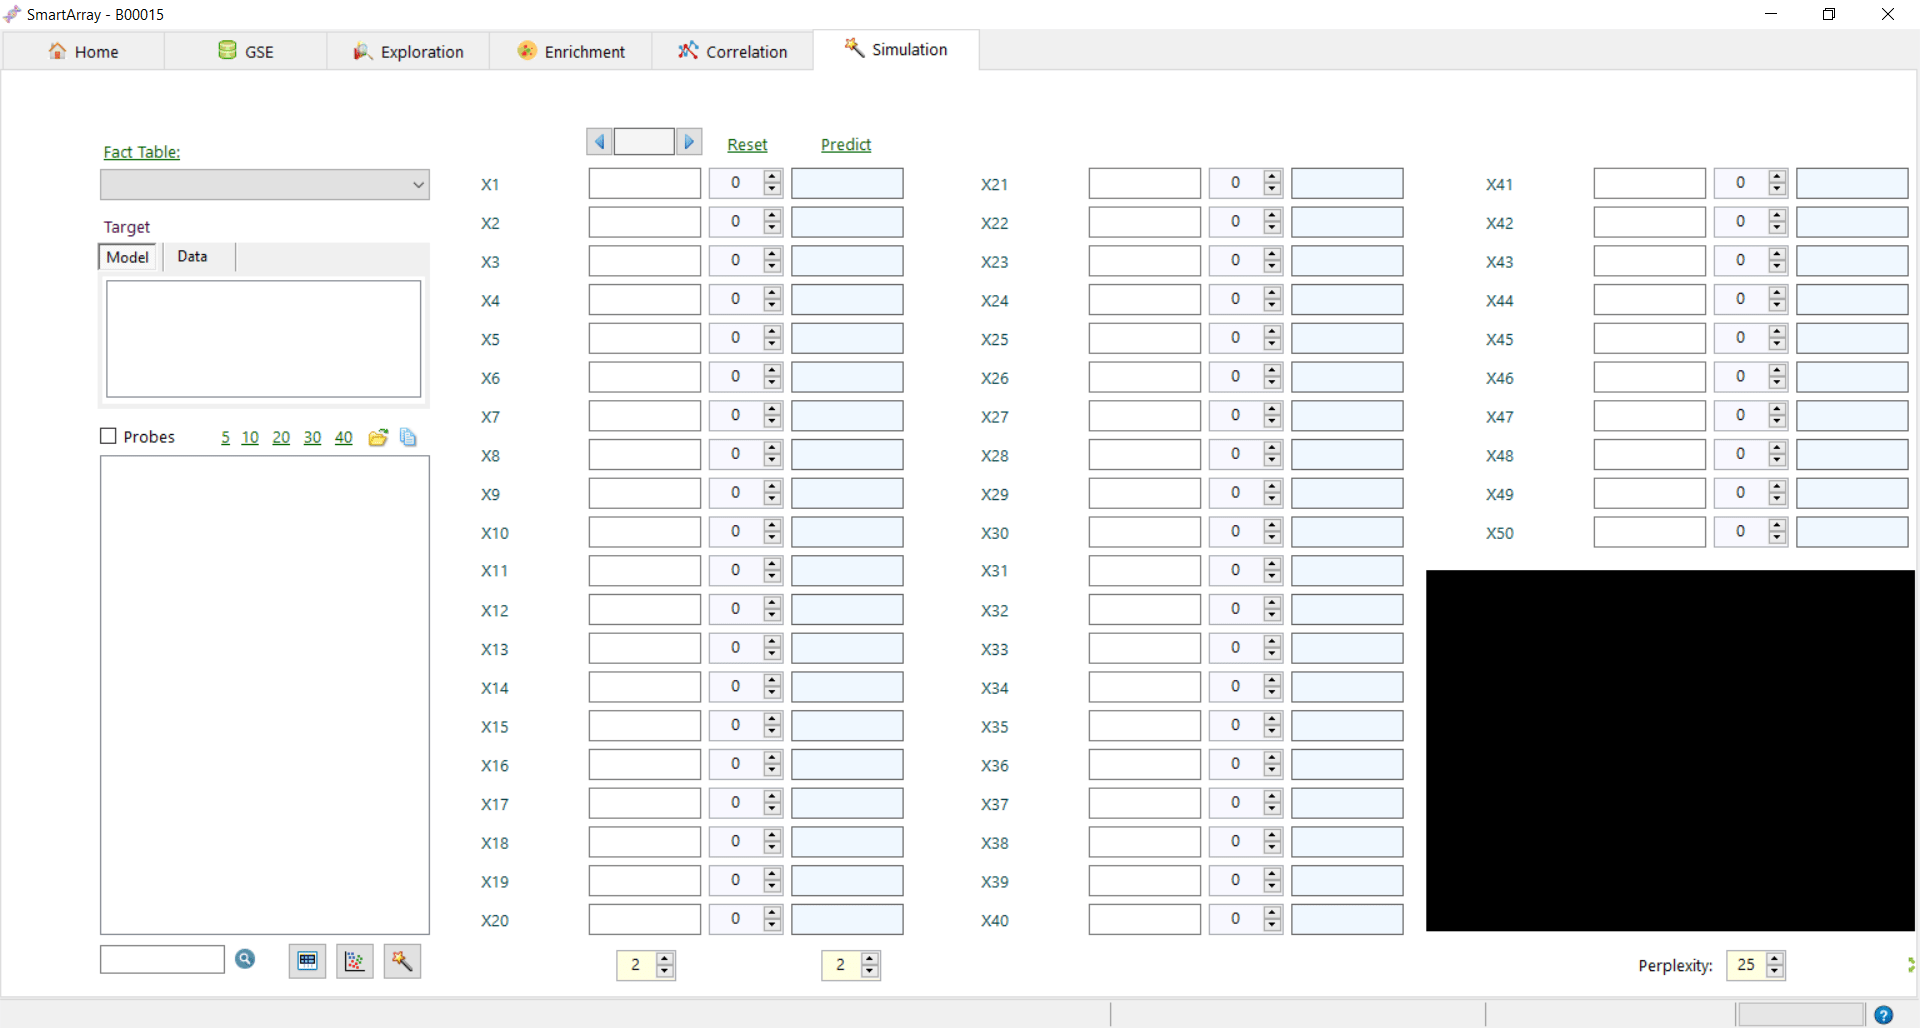Image resolution: width=1920 pixels, height=1028 pixels.
Task: Open the Exploration tab
Action: [408, 51]
